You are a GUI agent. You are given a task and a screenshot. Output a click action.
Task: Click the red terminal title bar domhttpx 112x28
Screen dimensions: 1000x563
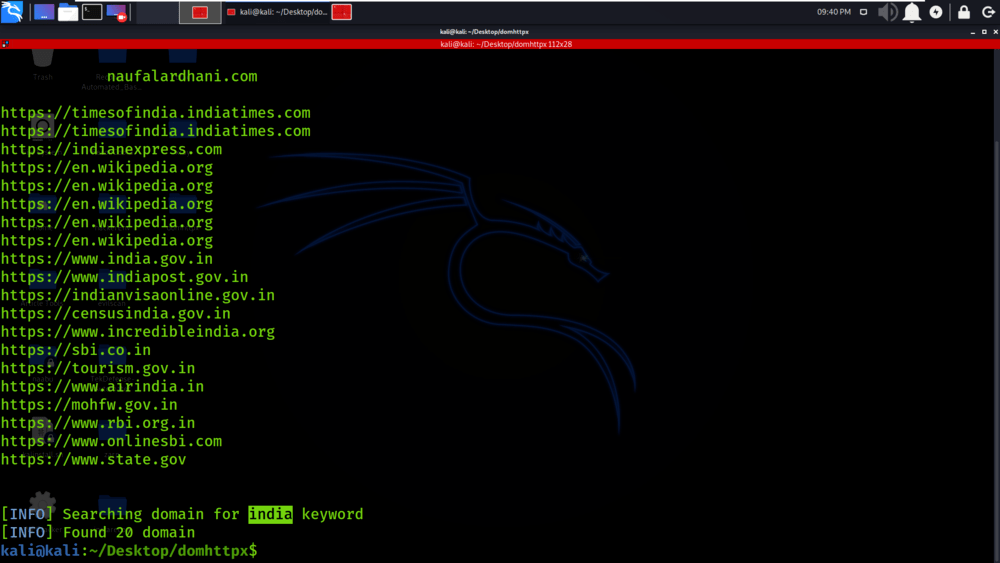(x=500, y=44)
